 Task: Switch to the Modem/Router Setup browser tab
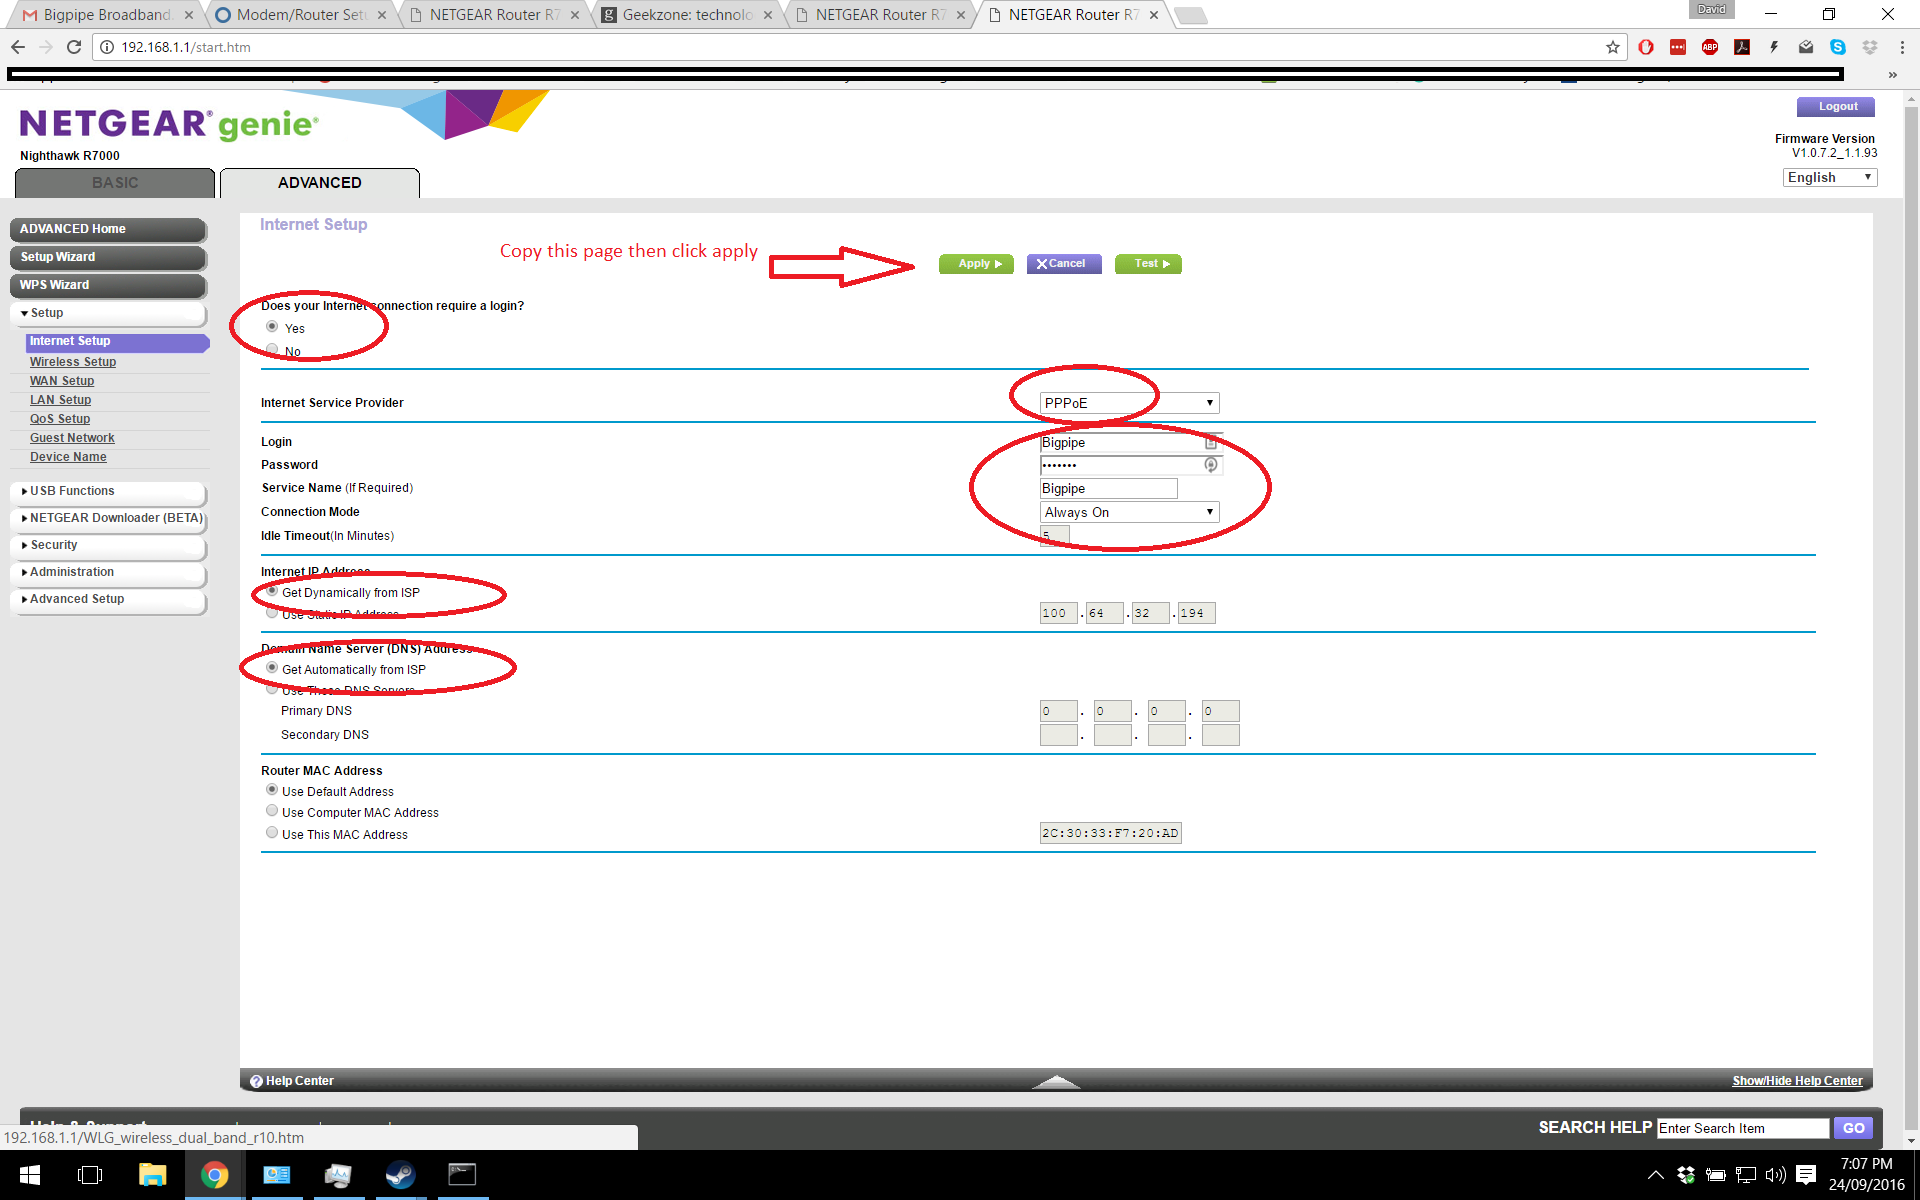point(300,15)
